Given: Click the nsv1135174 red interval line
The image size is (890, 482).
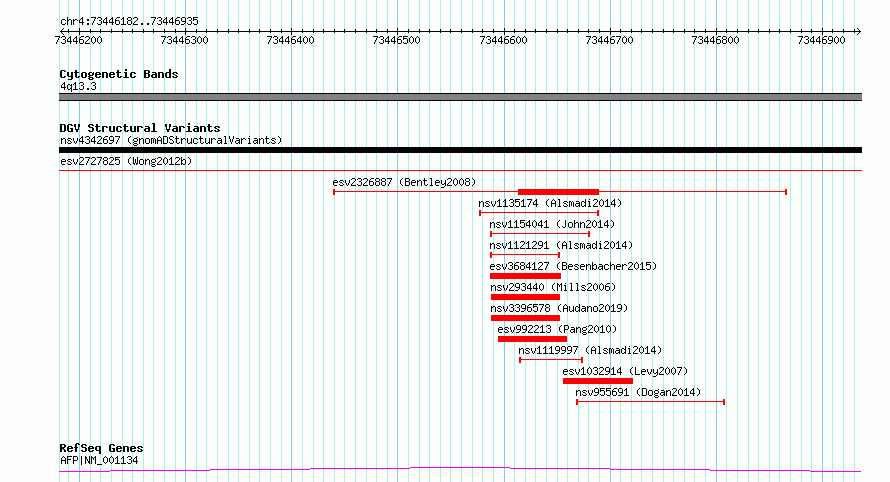Looking at the screenshot, I should click(539, 213).
